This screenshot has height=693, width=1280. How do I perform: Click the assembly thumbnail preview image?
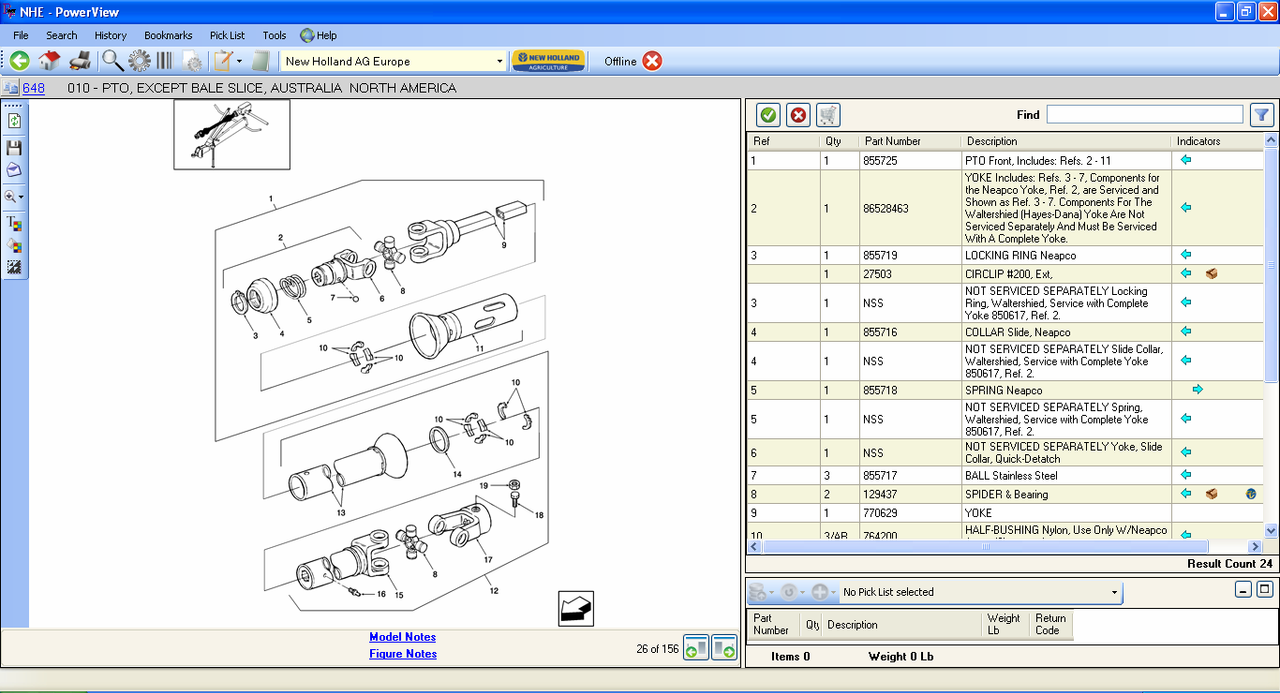pyautogui.click(x=232, y=134)
